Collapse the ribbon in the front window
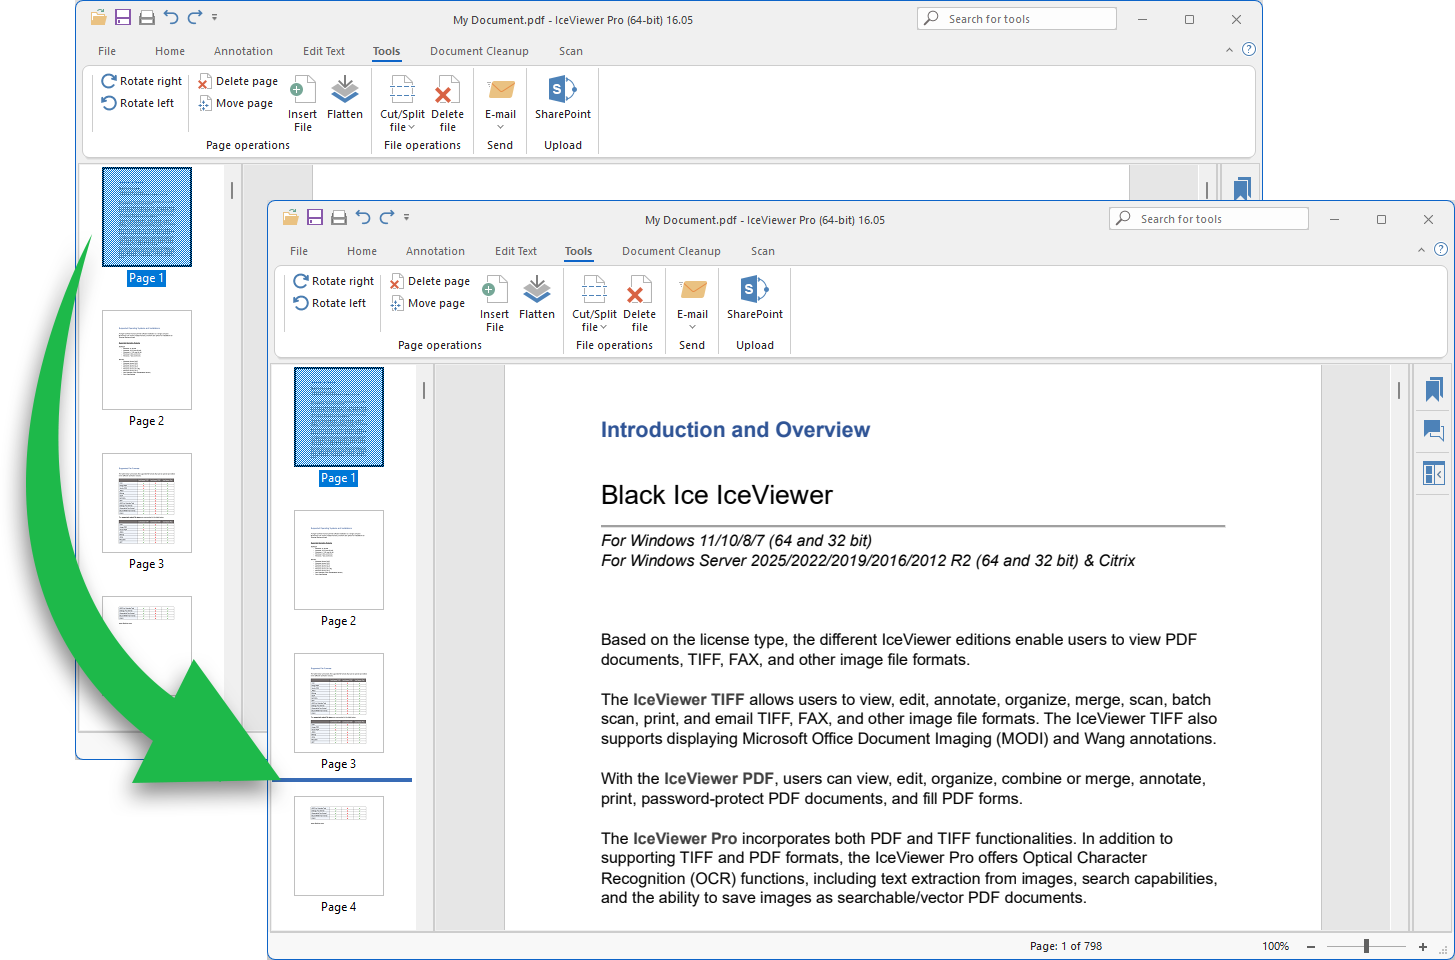 click(1421, 250)
